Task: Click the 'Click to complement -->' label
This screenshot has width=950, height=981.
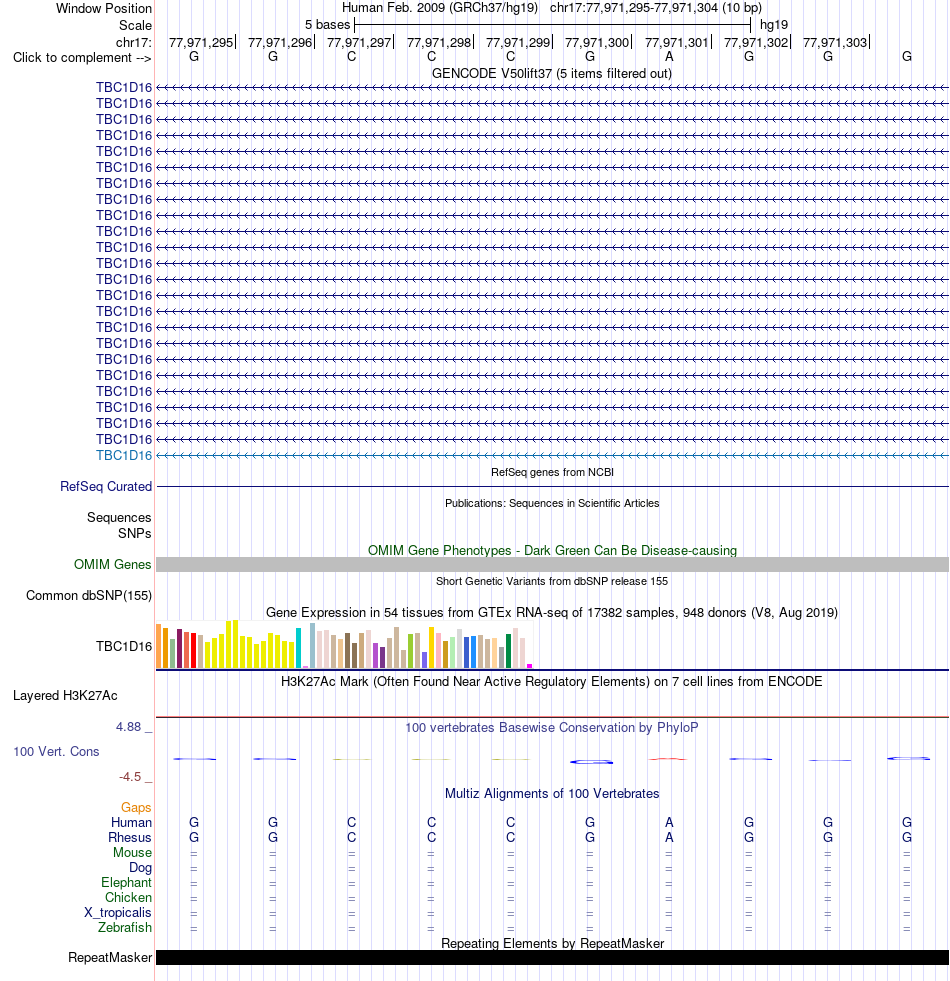Action: click(x=82, y=58)
